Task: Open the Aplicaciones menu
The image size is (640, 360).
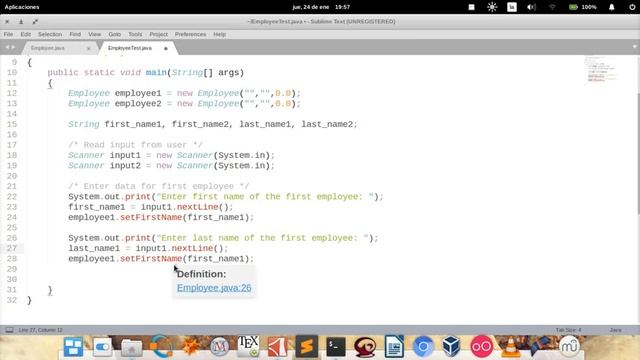Action: tap(22, 7)
